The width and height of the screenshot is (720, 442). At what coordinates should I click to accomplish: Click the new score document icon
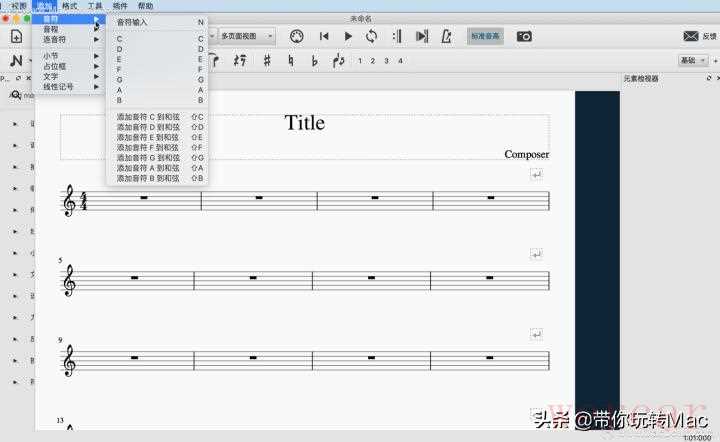[x=16, y=36]
